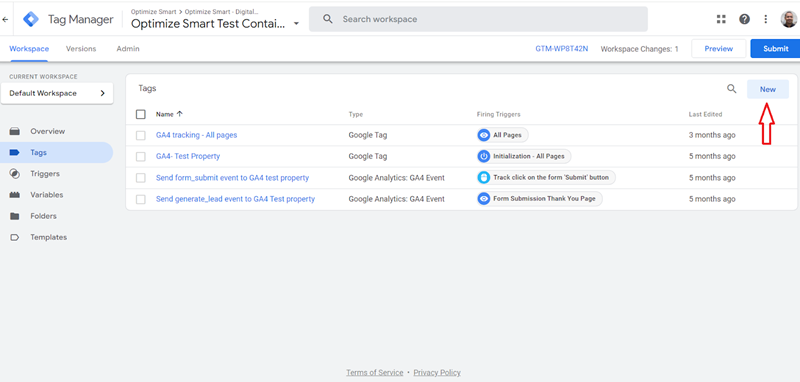Expand the Default Workspace selector
This screenshot has width=800, height=382.
[x=57, y=93]
